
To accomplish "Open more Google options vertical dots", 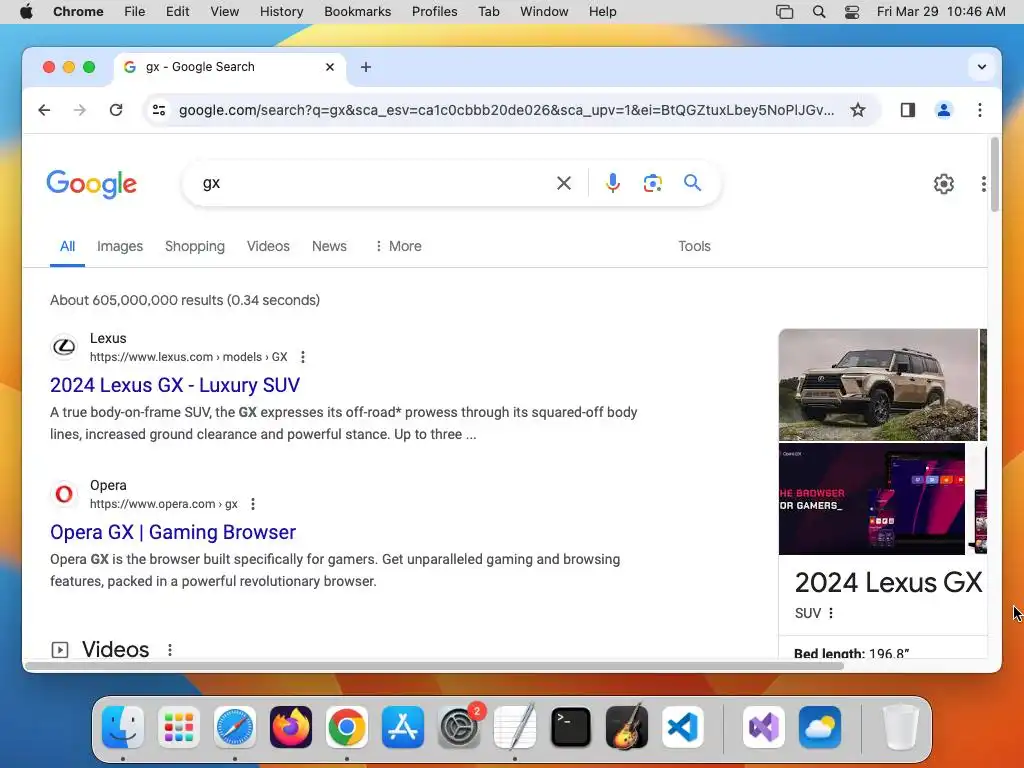I will (984, 184).
